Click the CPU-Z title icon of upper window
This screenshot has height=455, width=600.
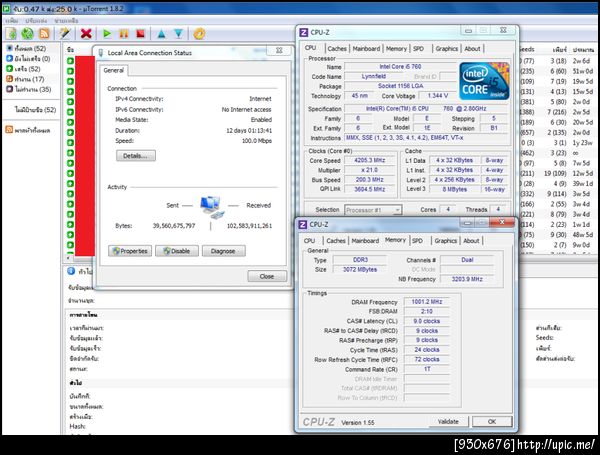point(303,33)
